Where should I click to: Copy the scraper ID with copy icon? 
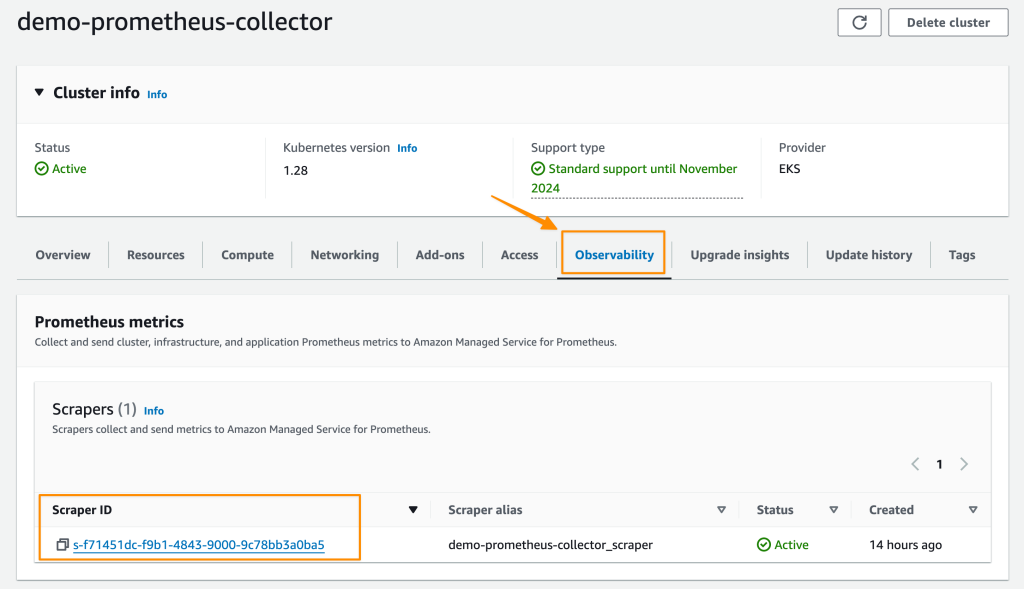(x=62, y=545)
